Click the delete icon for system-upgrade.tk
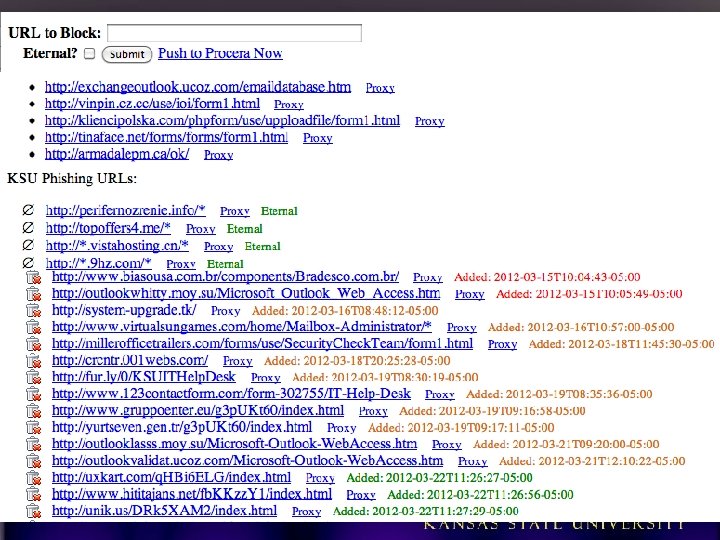 click(x=34, y=311)
